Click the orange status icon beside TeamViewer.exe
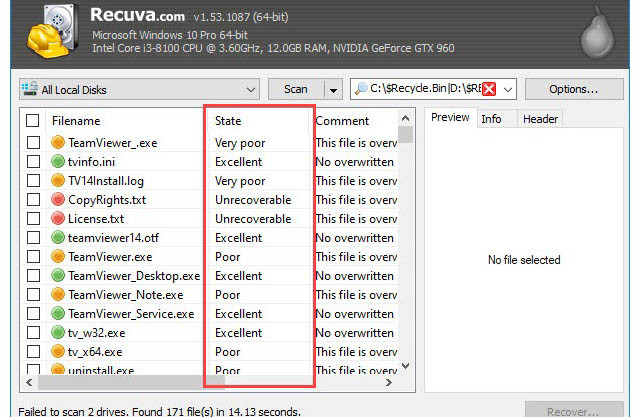This screenshot has height=417, width=640. (x=58, y=257)
